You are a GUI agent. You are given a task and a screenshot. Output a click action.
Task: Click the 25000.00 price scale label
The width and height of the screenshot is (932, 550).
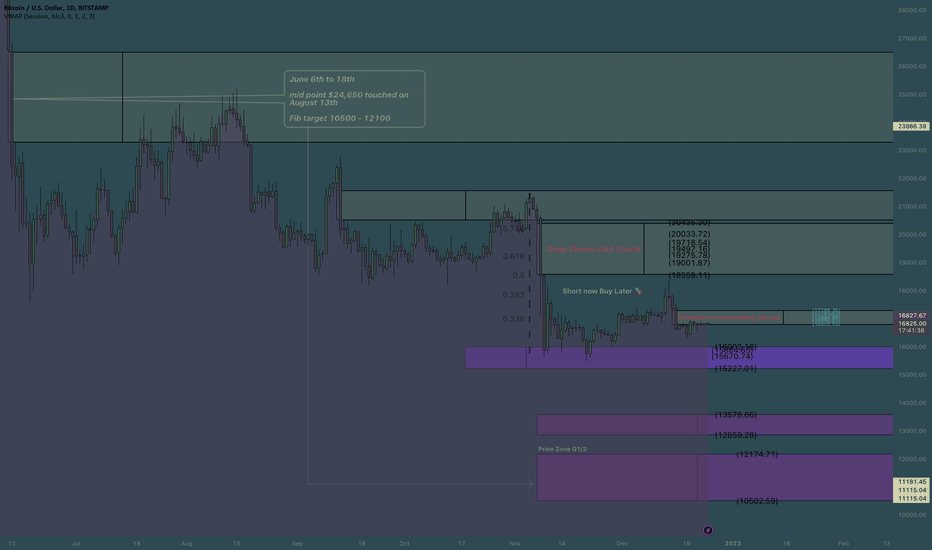coord(912,95)
